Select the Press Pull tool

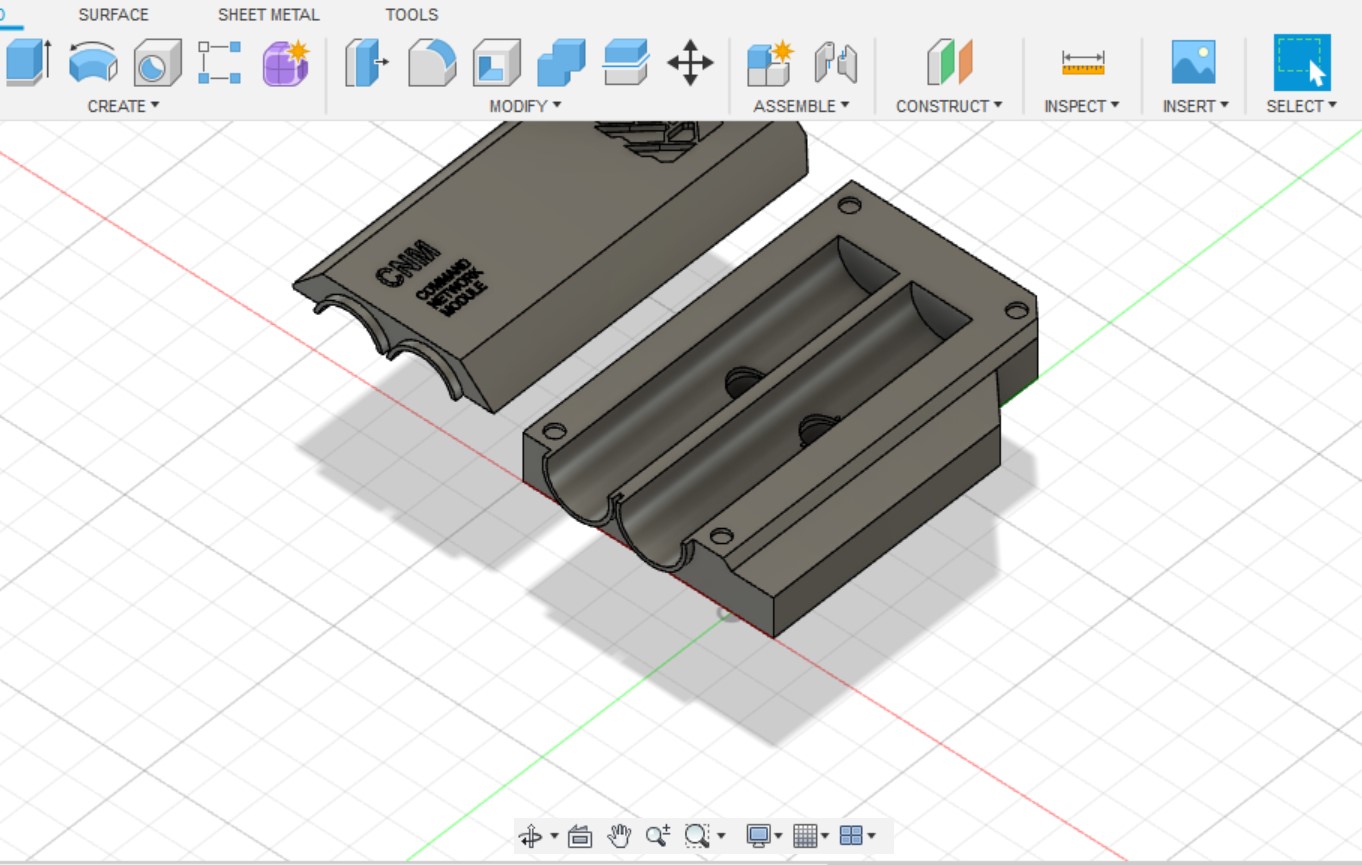coord(368,63)
